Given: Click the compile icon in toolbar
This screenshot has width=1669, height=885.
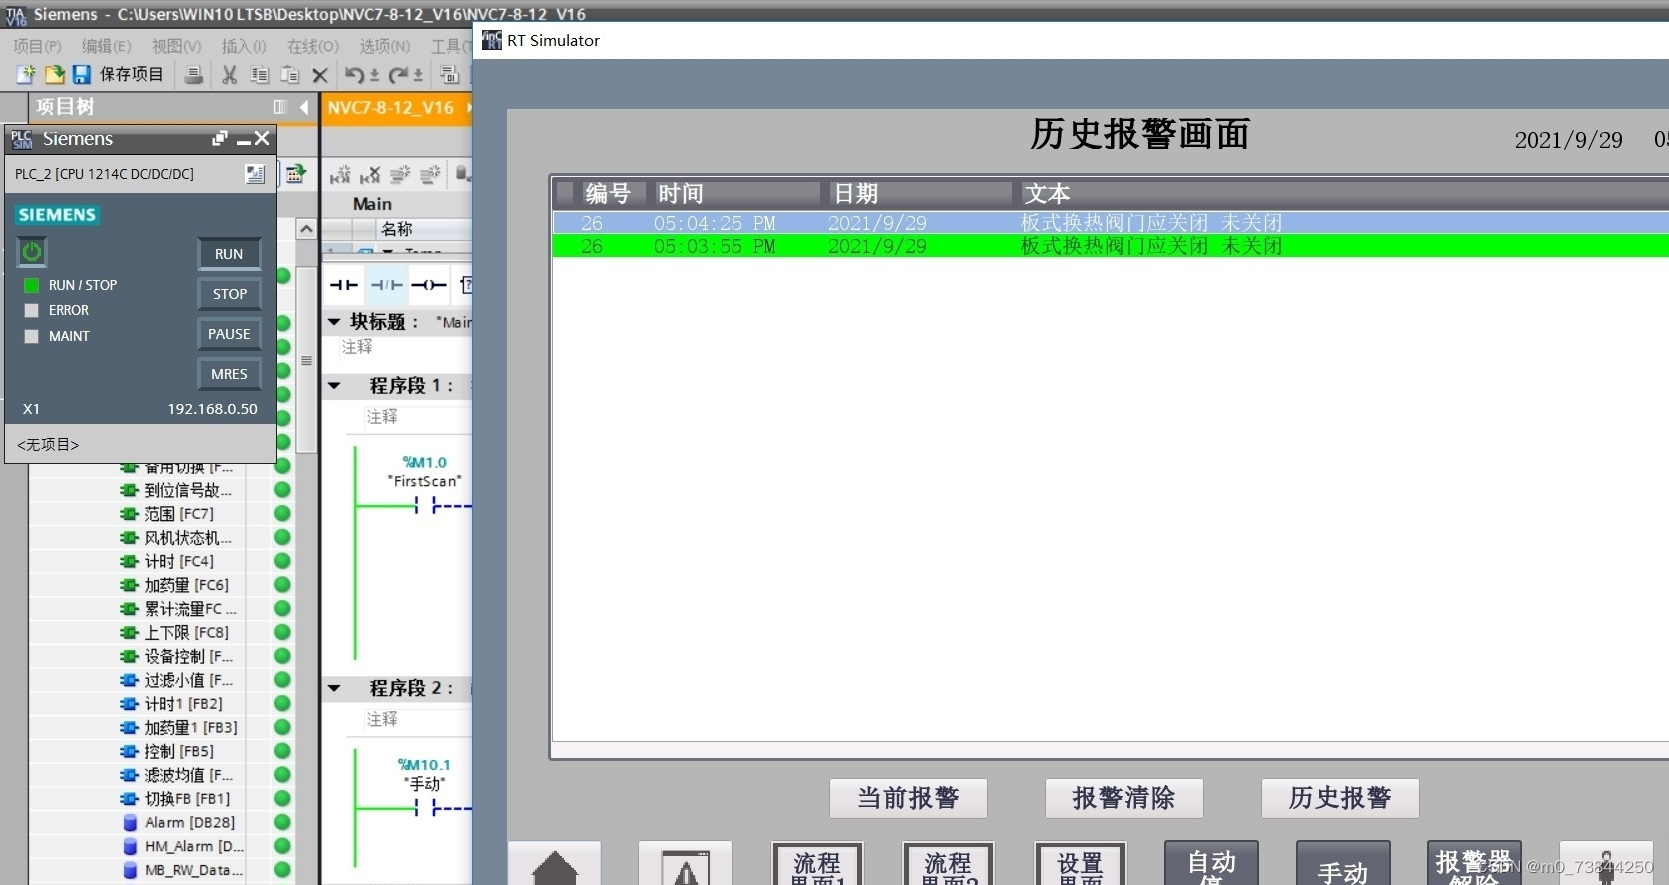Looking at the screenshot, I should (x=450, y=75).
